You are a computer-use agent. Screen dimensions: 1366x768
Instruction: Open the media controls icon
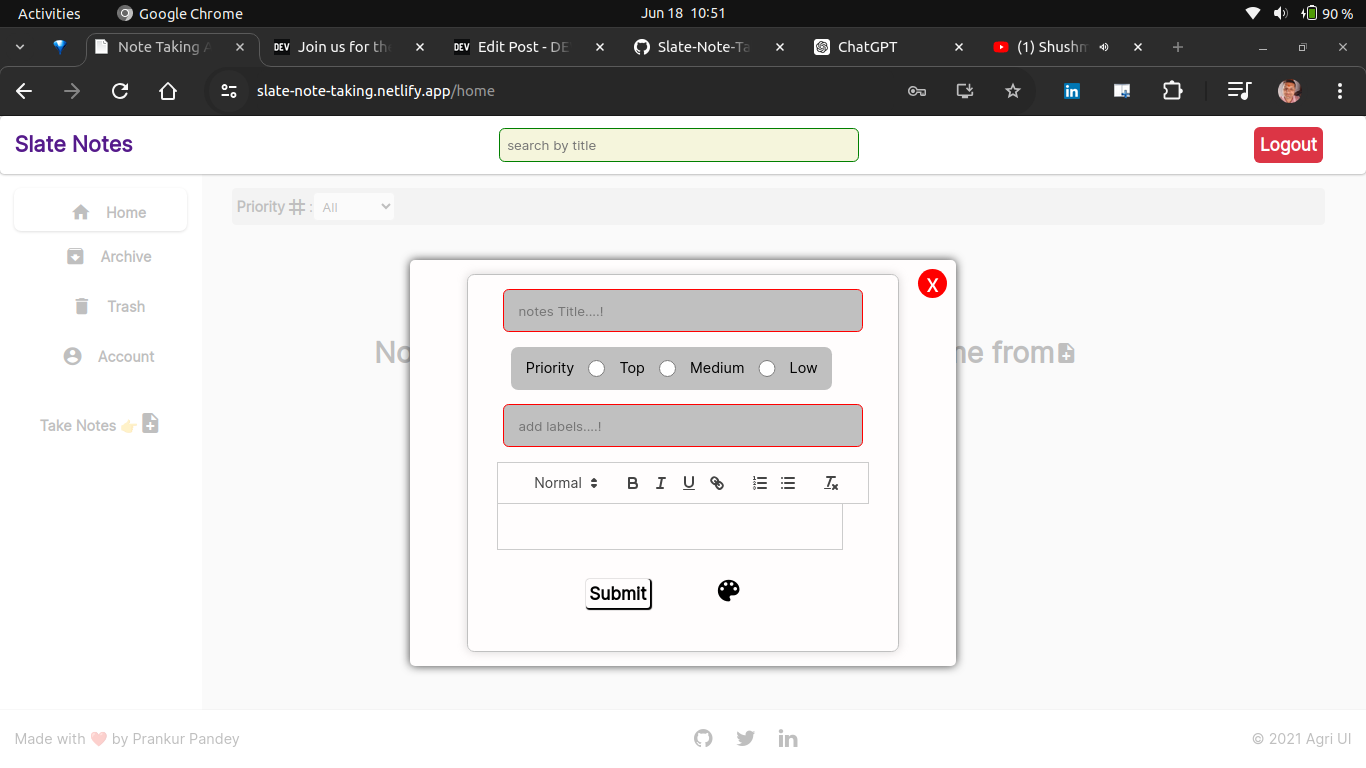(x=1239, y=91)
